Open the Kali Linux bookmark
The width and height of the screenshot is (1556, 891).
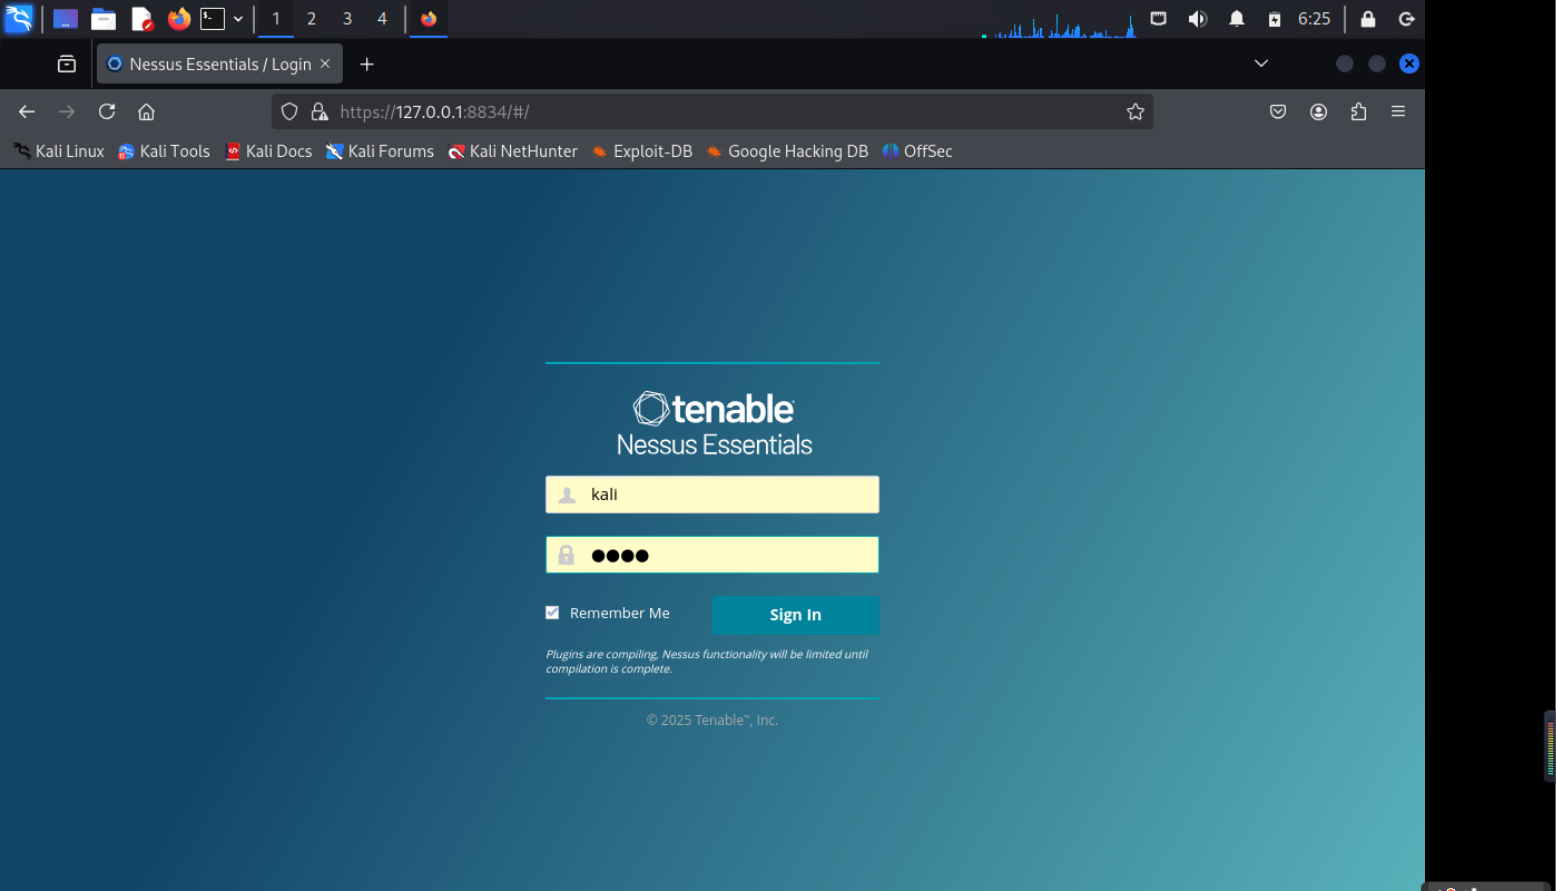click(59, 151)
